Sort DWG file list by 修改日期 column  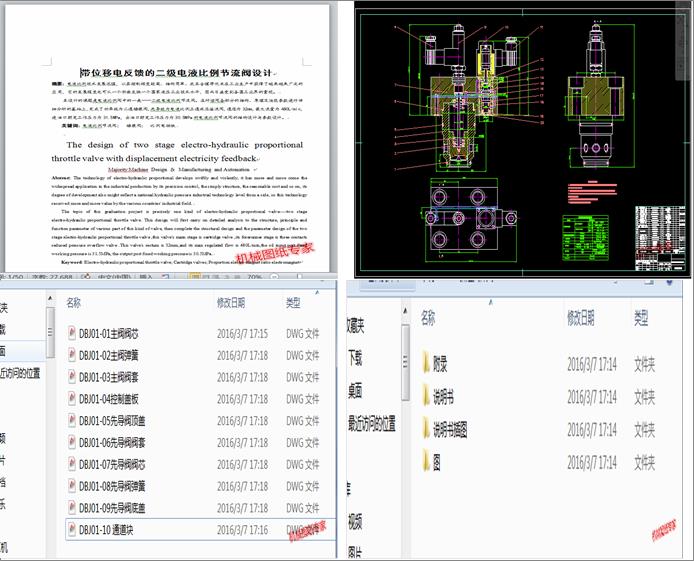pyautogui.click(x=231, y=303)
